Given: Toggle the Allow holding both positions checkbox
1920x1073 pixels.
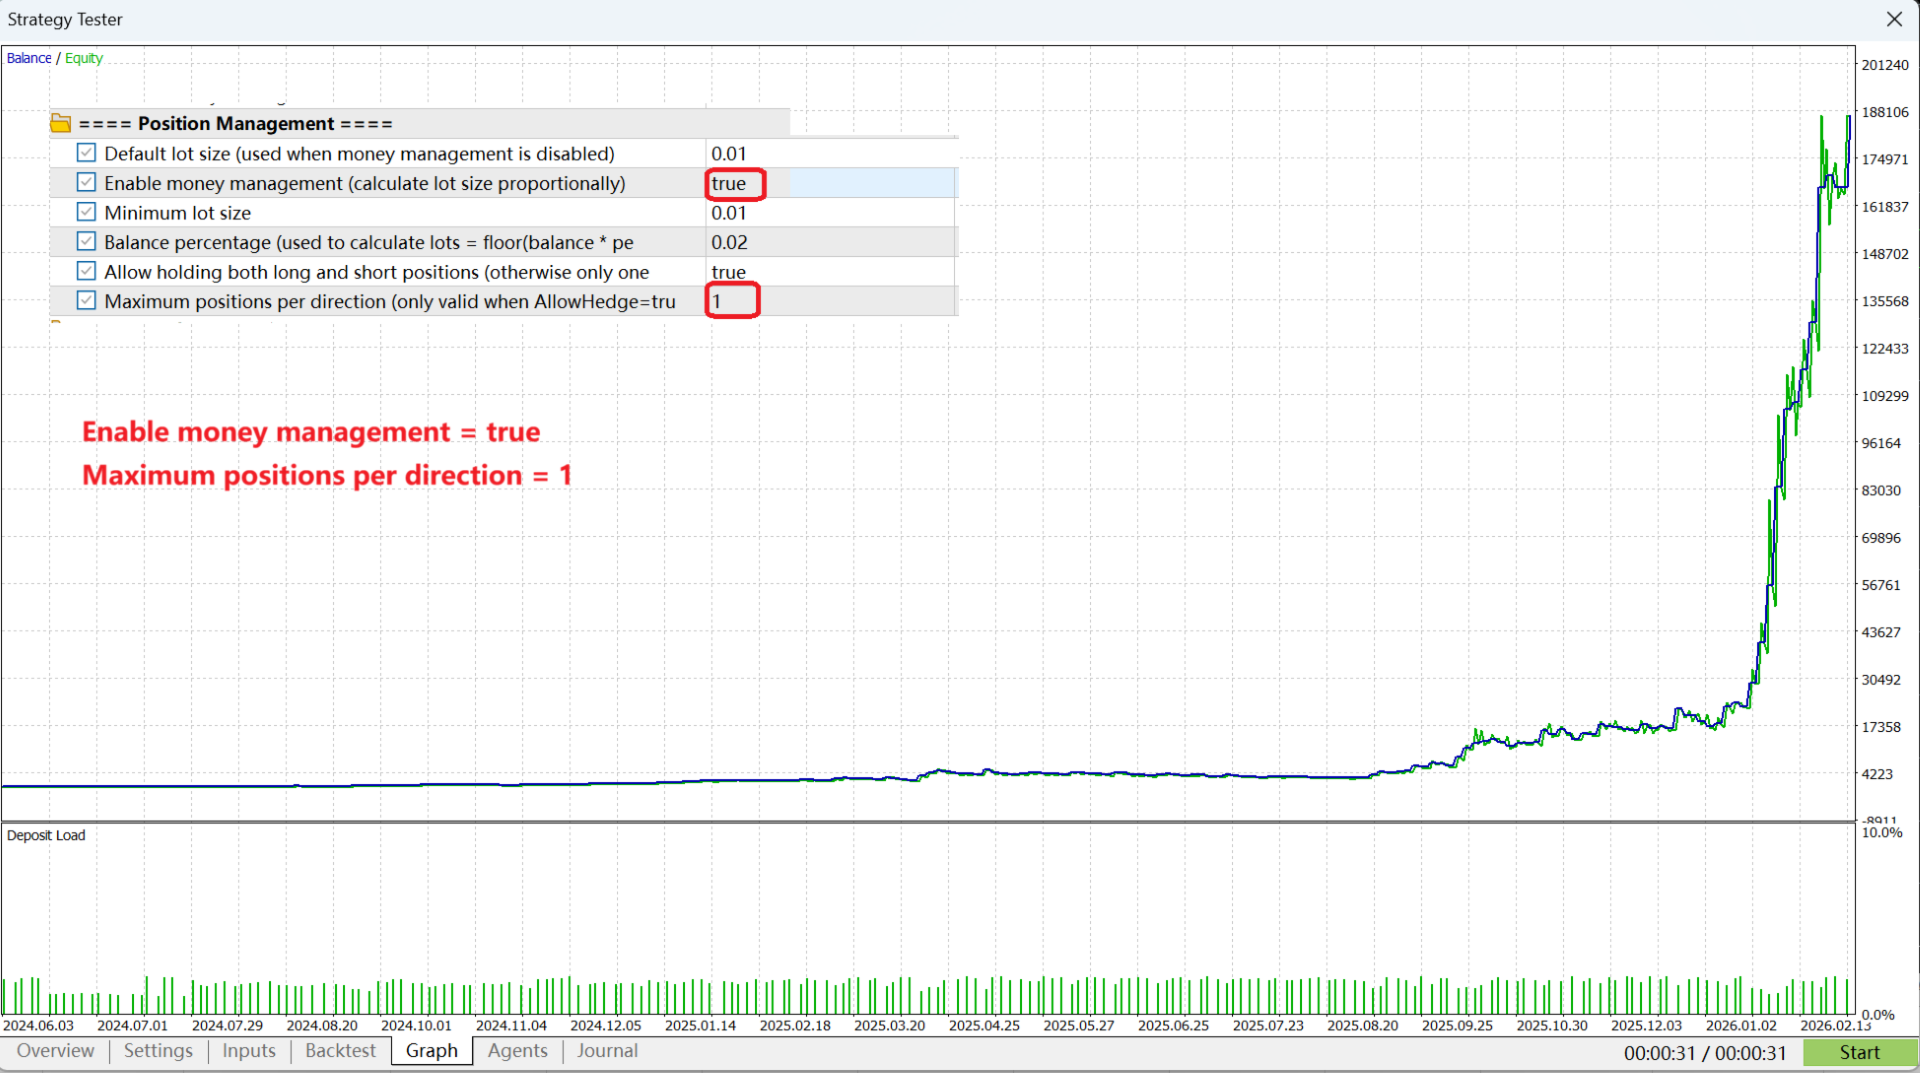Looking at the screenshot, I should 86,271.
